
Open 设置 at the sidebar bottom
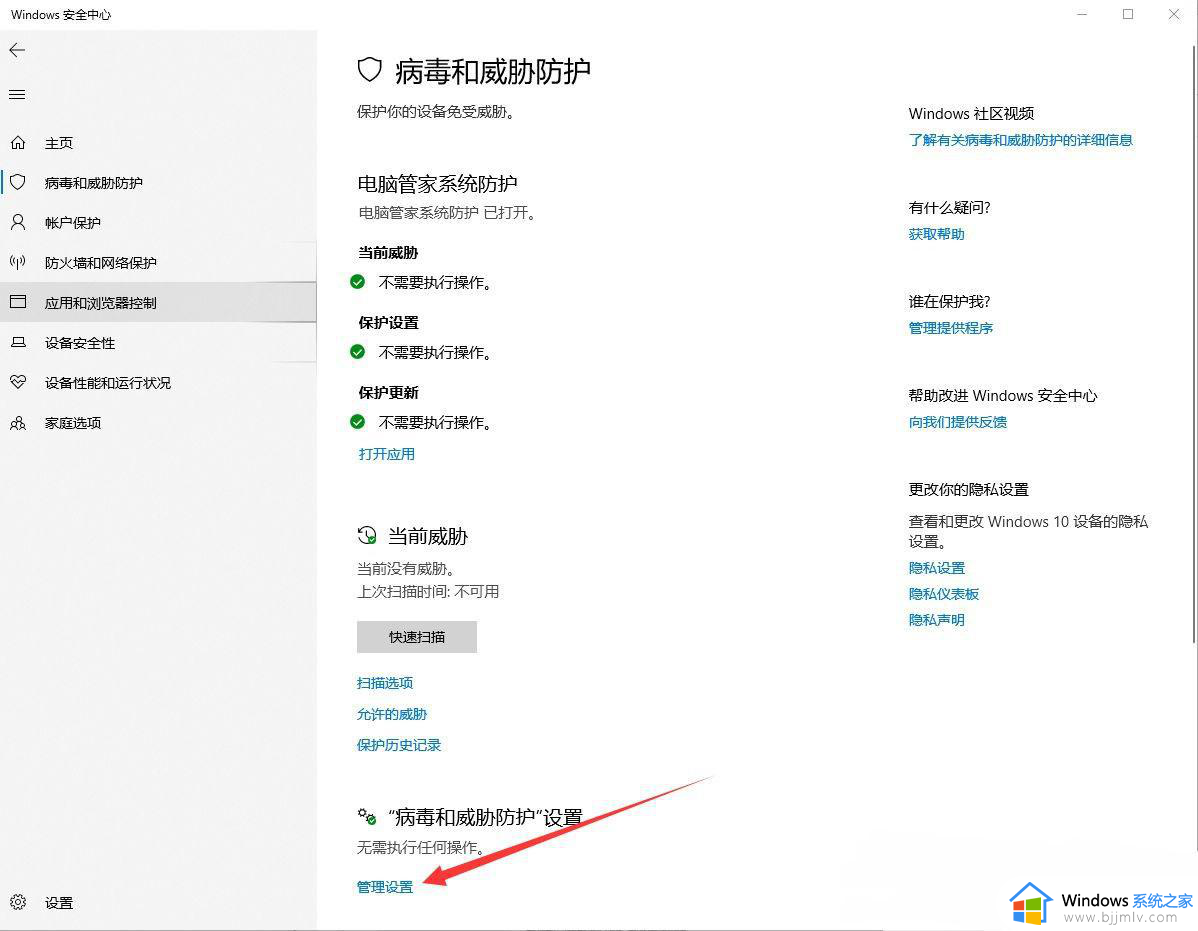158,902
